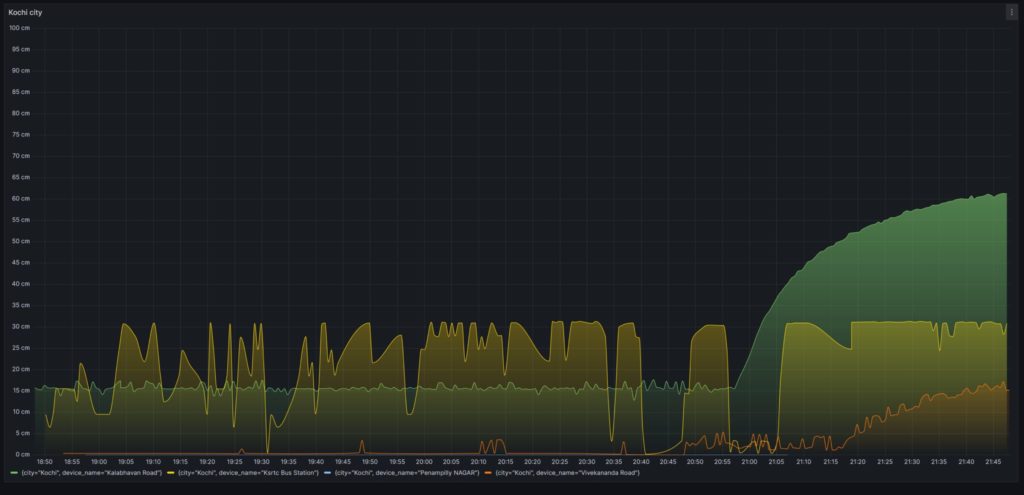The image size is (1024, 495).
Task: Click the 0 cm y-axis label
Action: (x=22, y=454)
